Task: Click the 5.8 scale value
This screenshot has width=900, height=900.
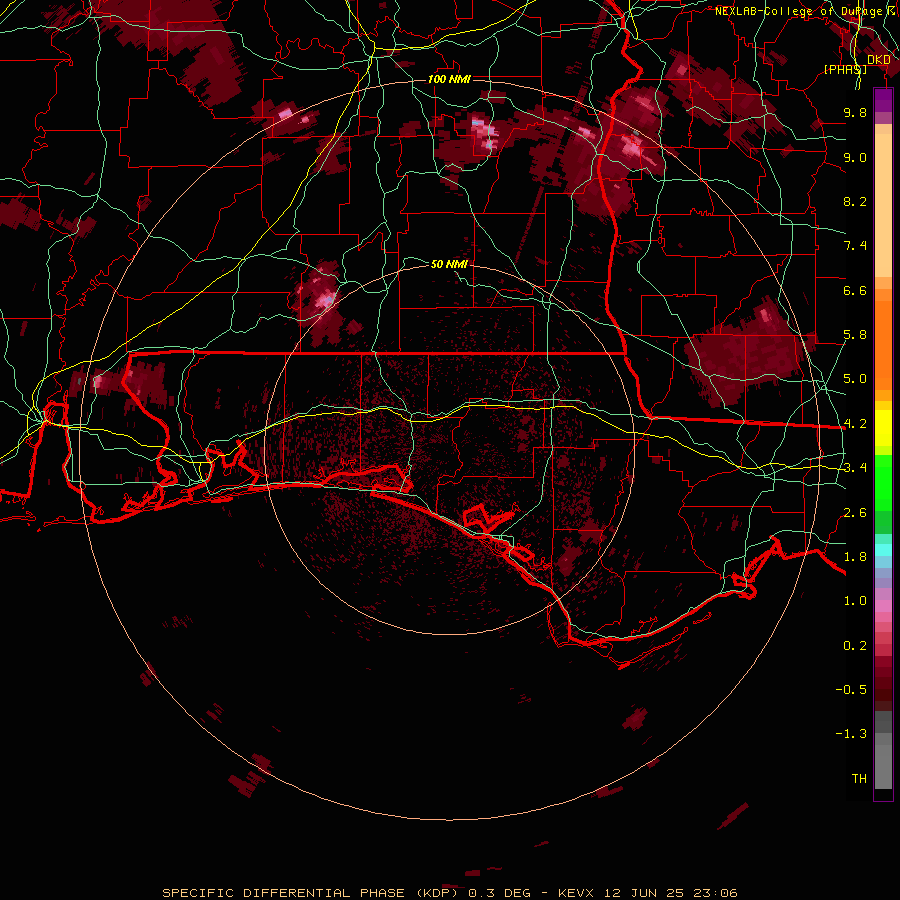Action: pos(855,335)
